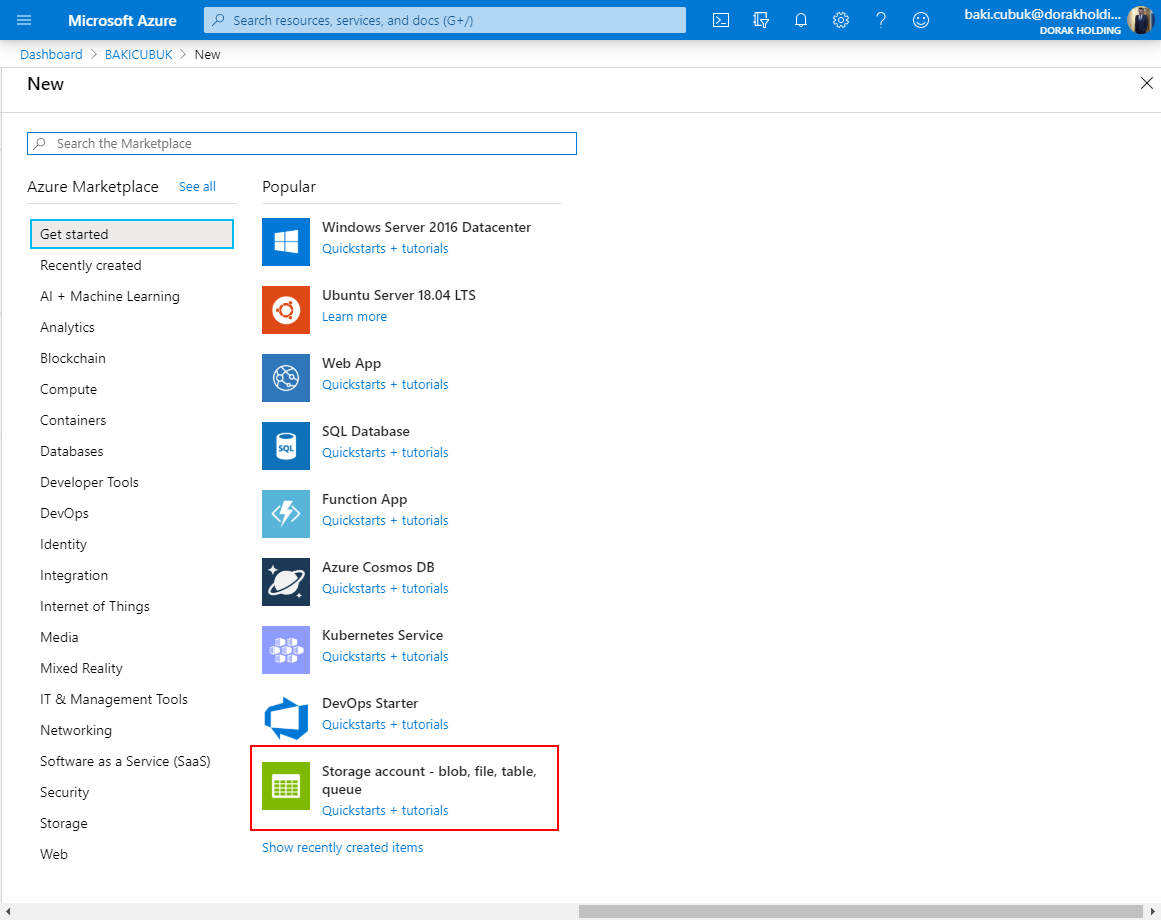1161x920 pixels.
Task: Open Cosmos DB Quickstarts + tutorials link
Action: click(385, 589)
